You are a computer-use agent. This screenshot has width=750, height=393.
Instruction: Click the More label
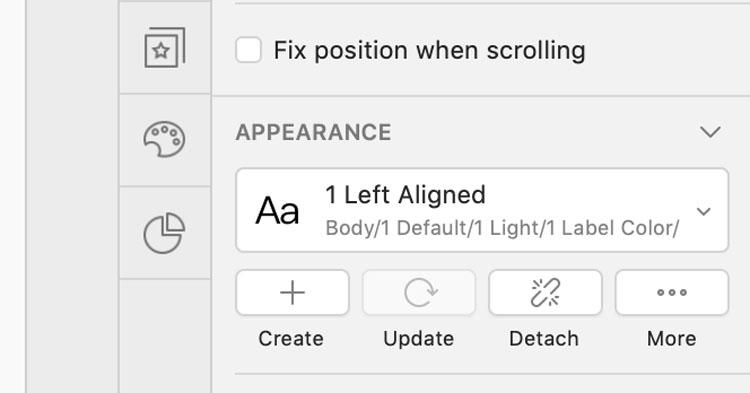(x=672, y=338)
